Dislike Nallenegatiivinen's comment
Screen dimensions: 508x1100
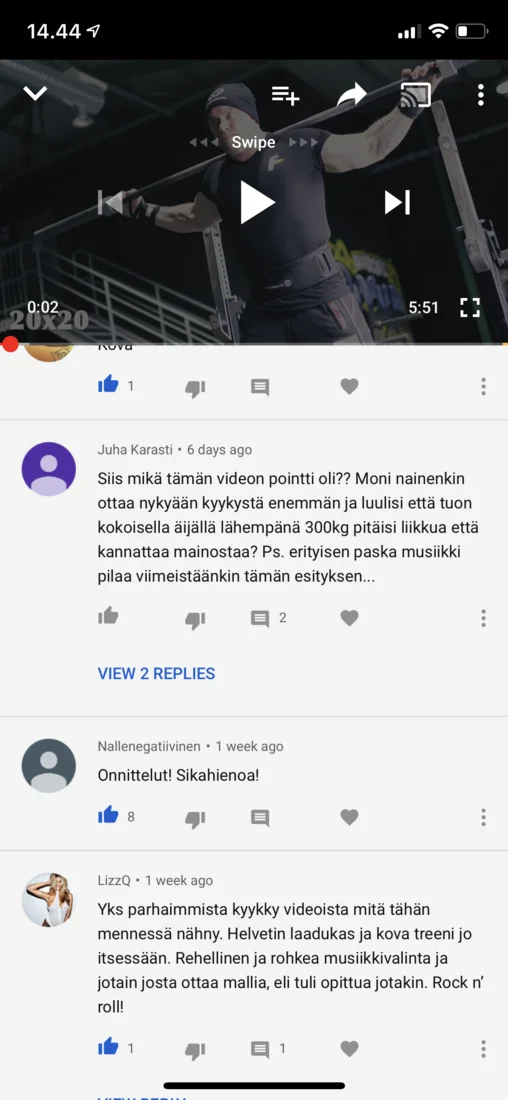coord(195,818)
